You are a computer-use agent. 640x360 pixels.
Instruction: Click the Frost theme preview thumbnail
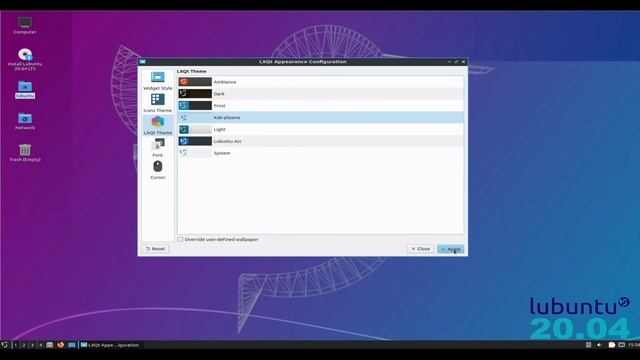(195, 106)
